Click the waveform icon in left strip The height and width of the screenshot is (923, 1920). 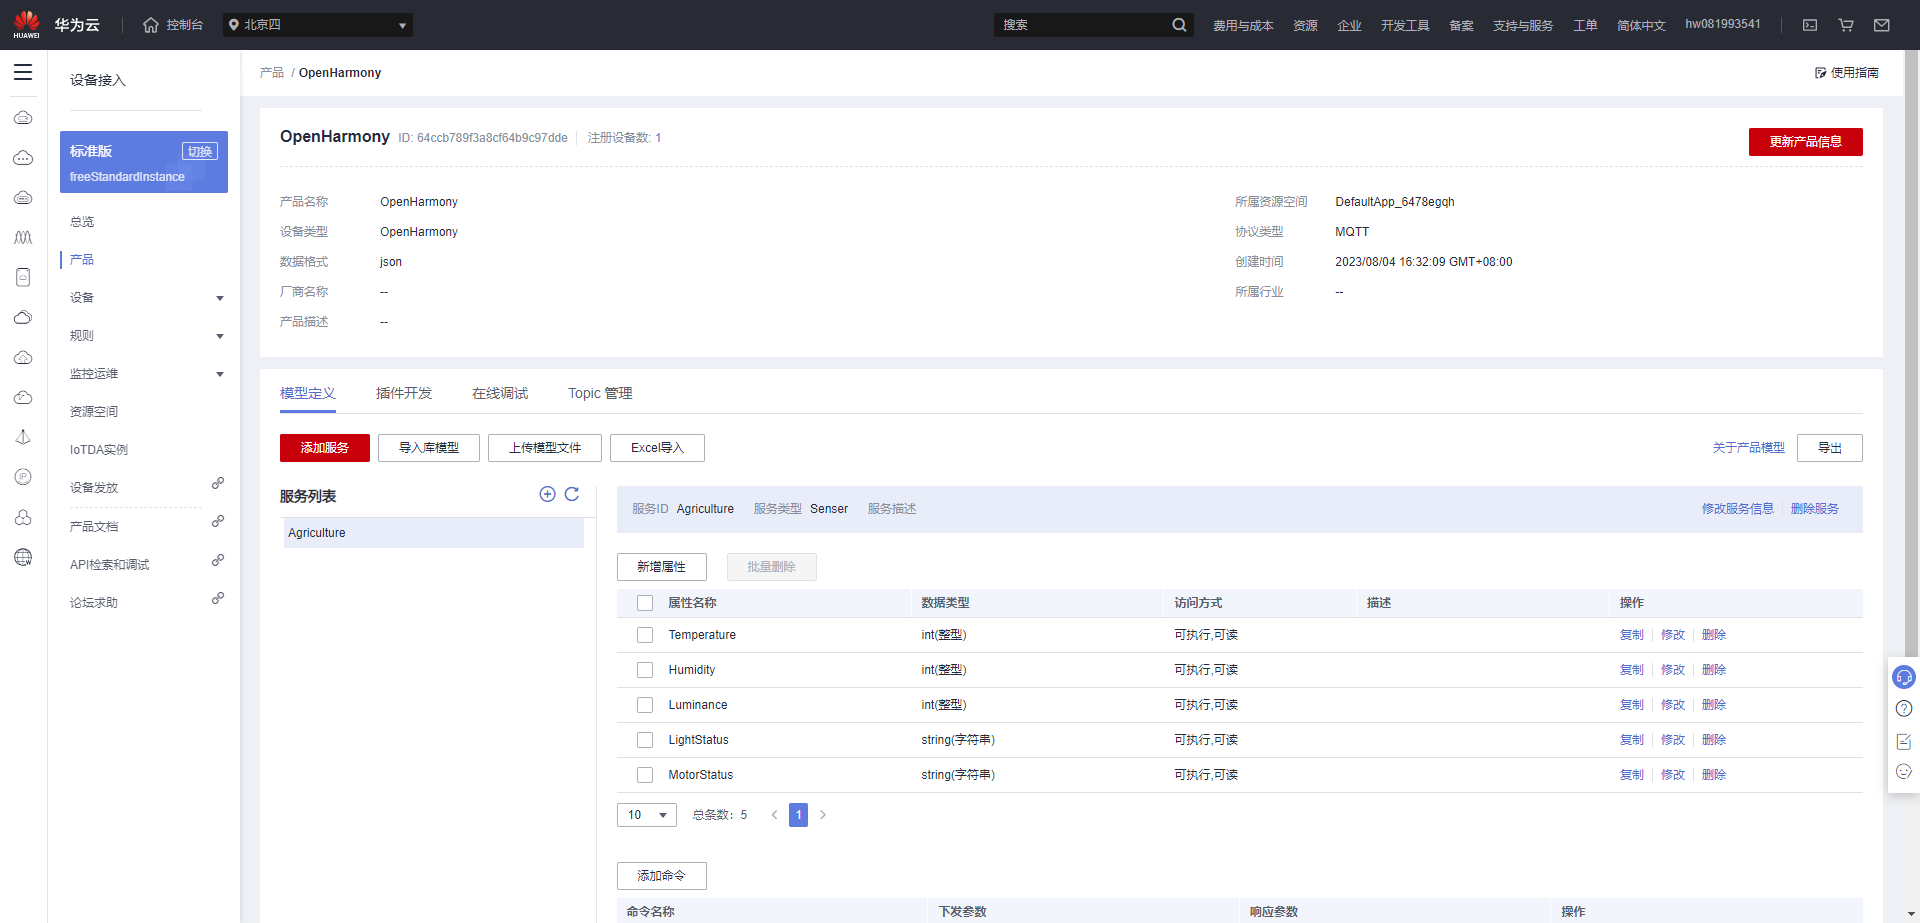[x=23, y=237]
